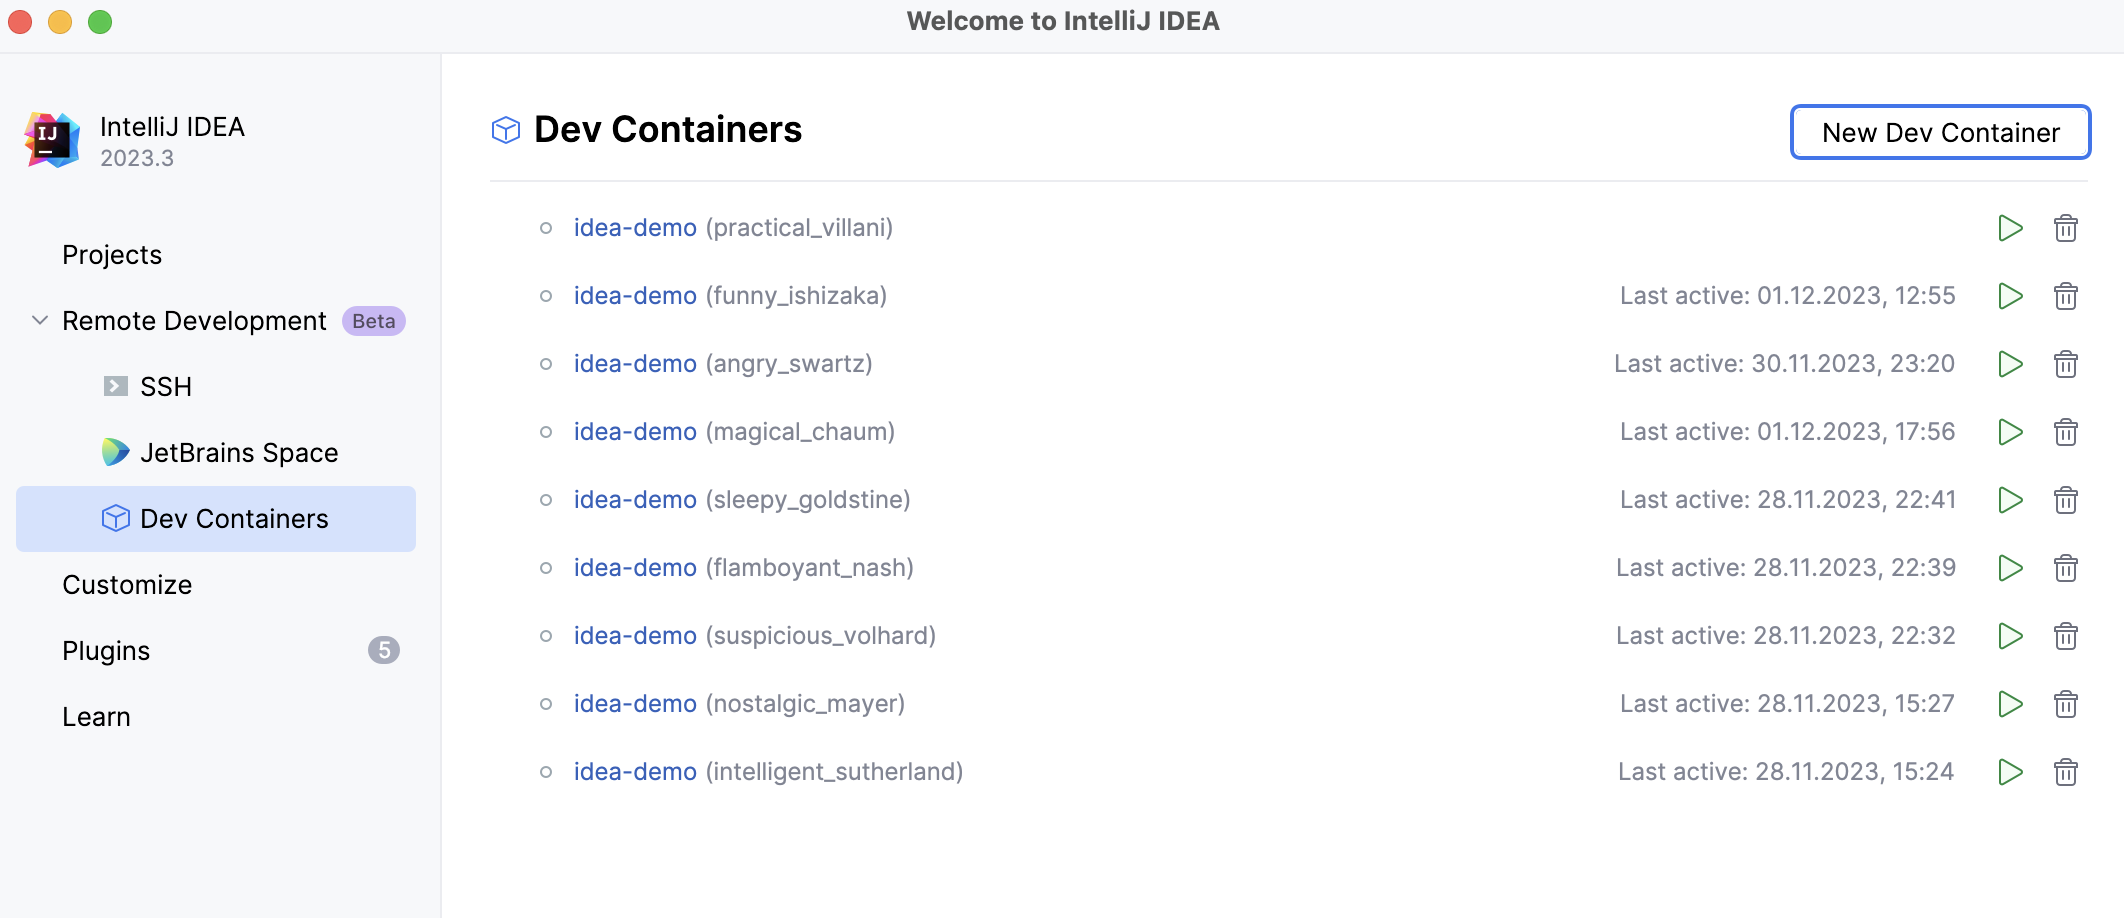Delete the nostalgic_mayer container

[x=2066, y=704]
